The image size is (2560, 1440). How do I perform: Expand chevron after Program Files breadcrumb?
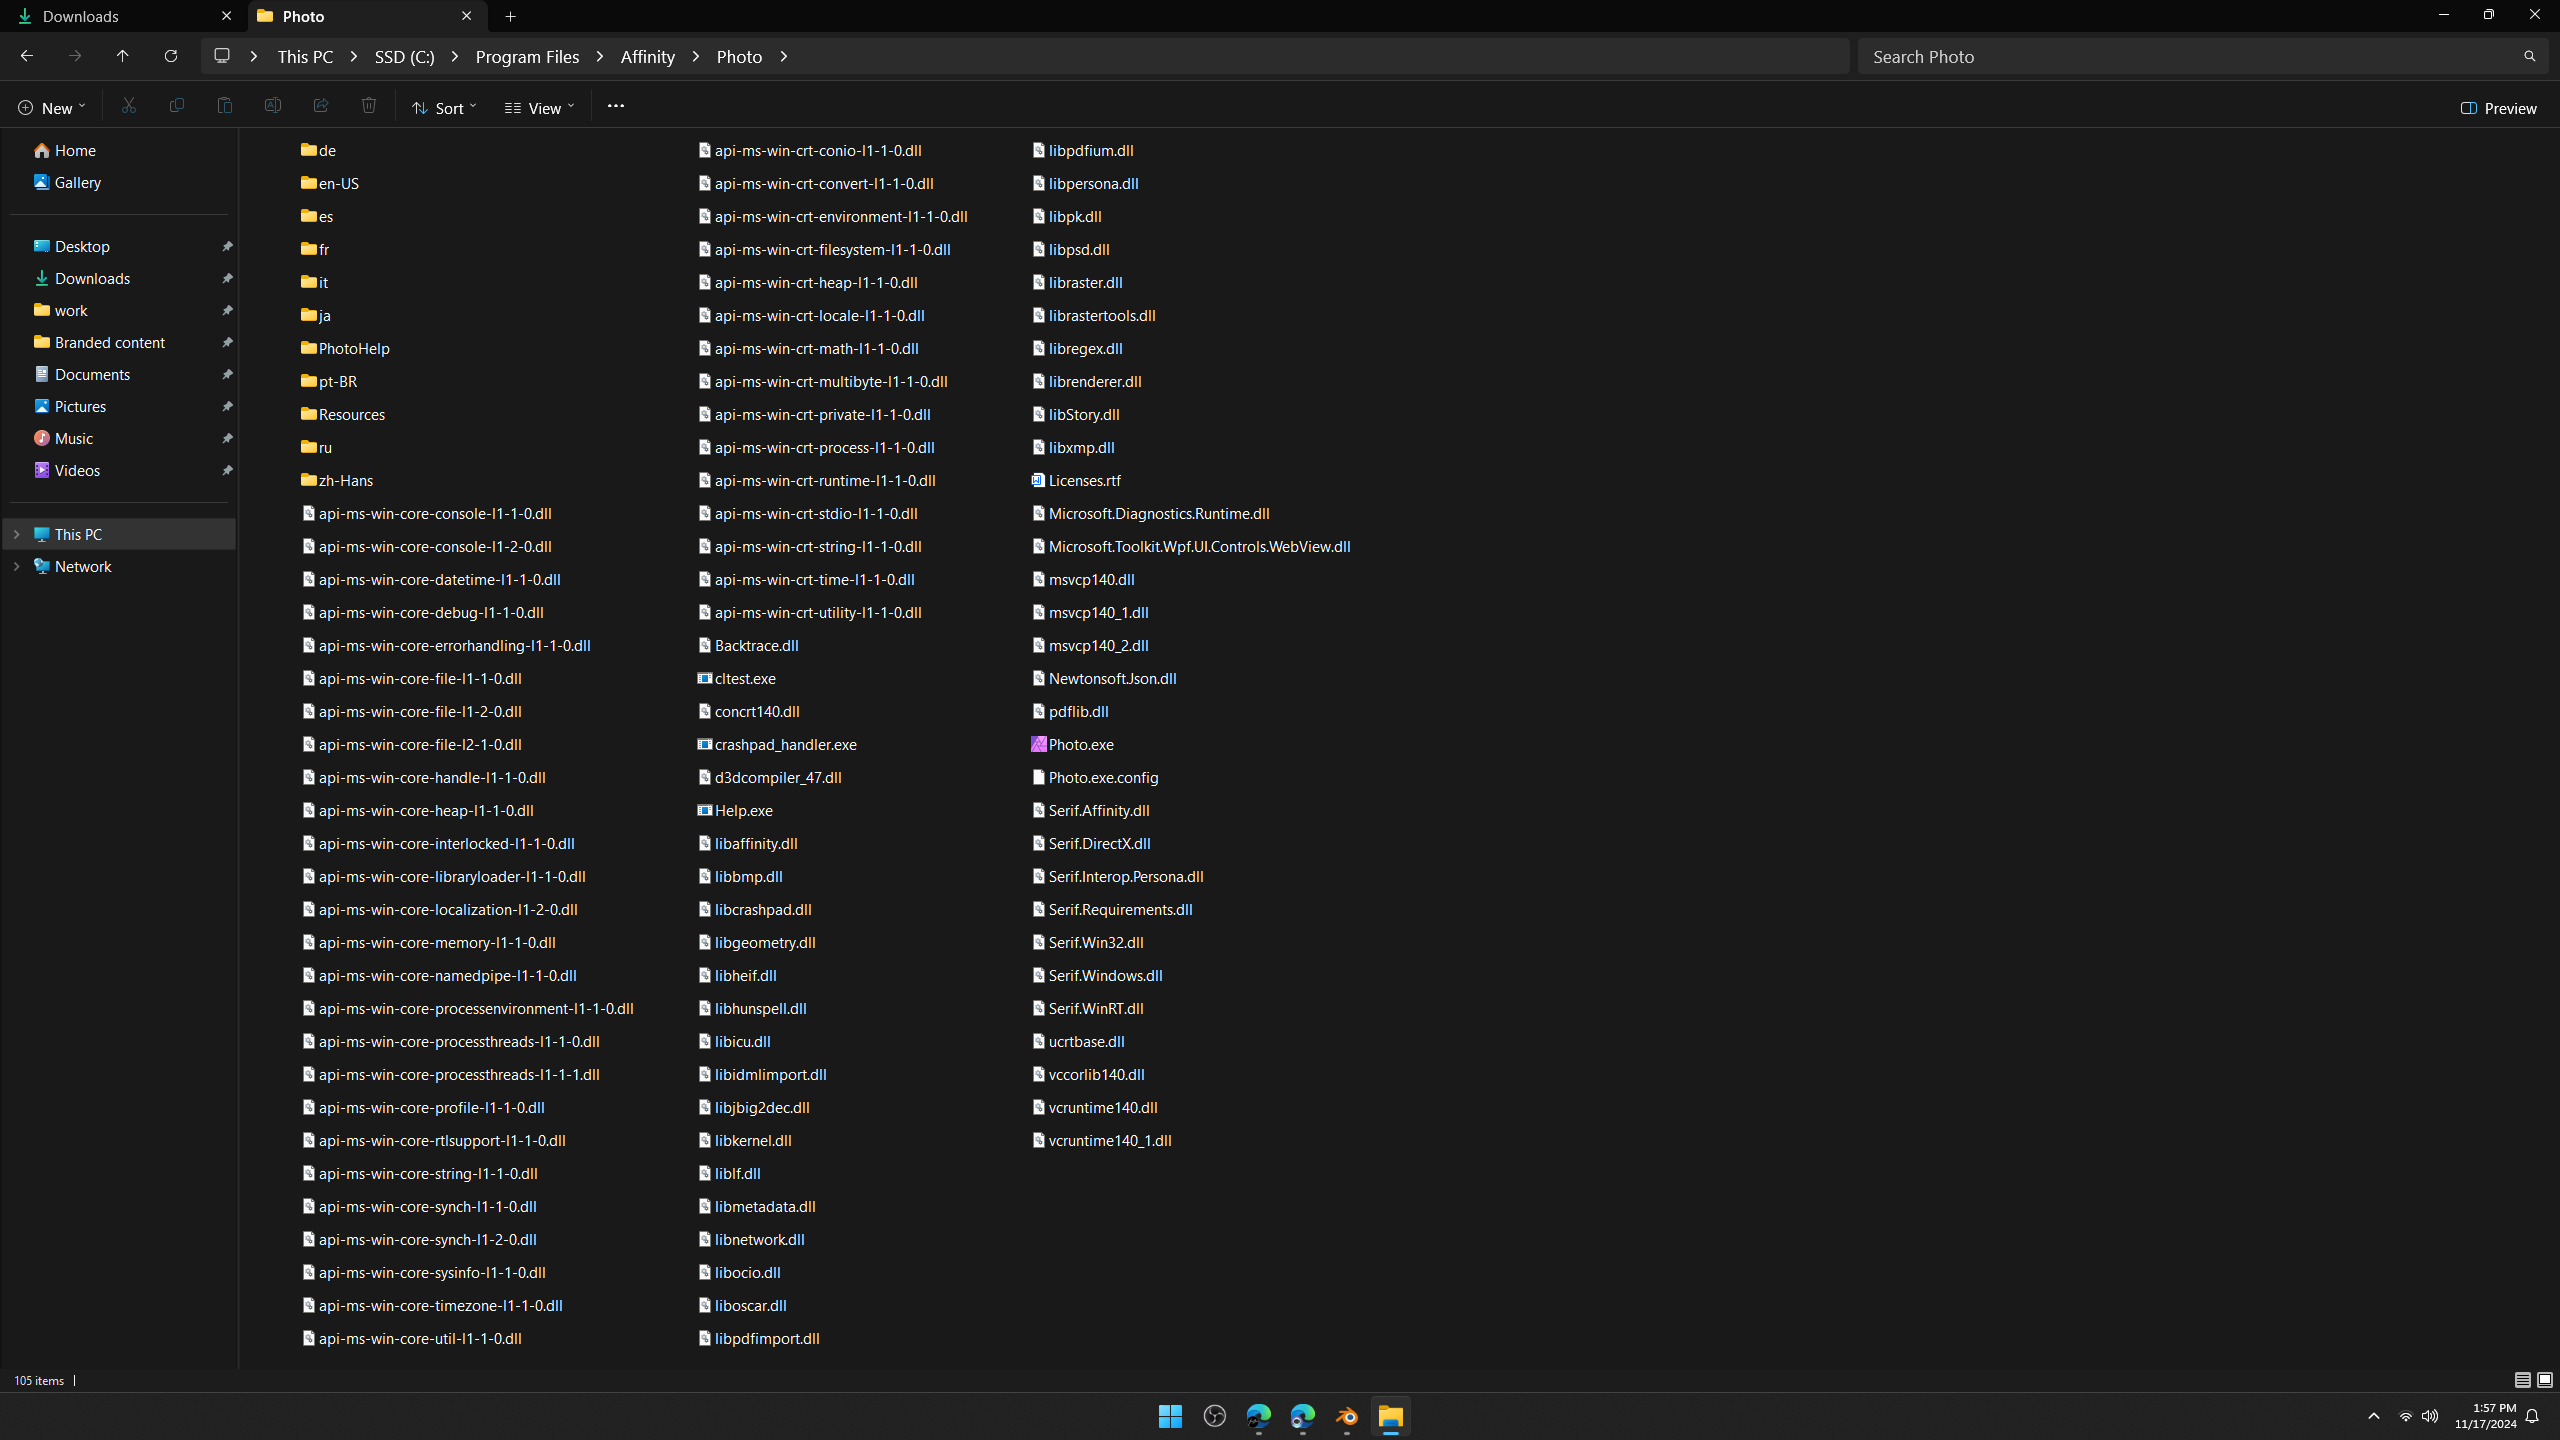(x=600, y=56)
